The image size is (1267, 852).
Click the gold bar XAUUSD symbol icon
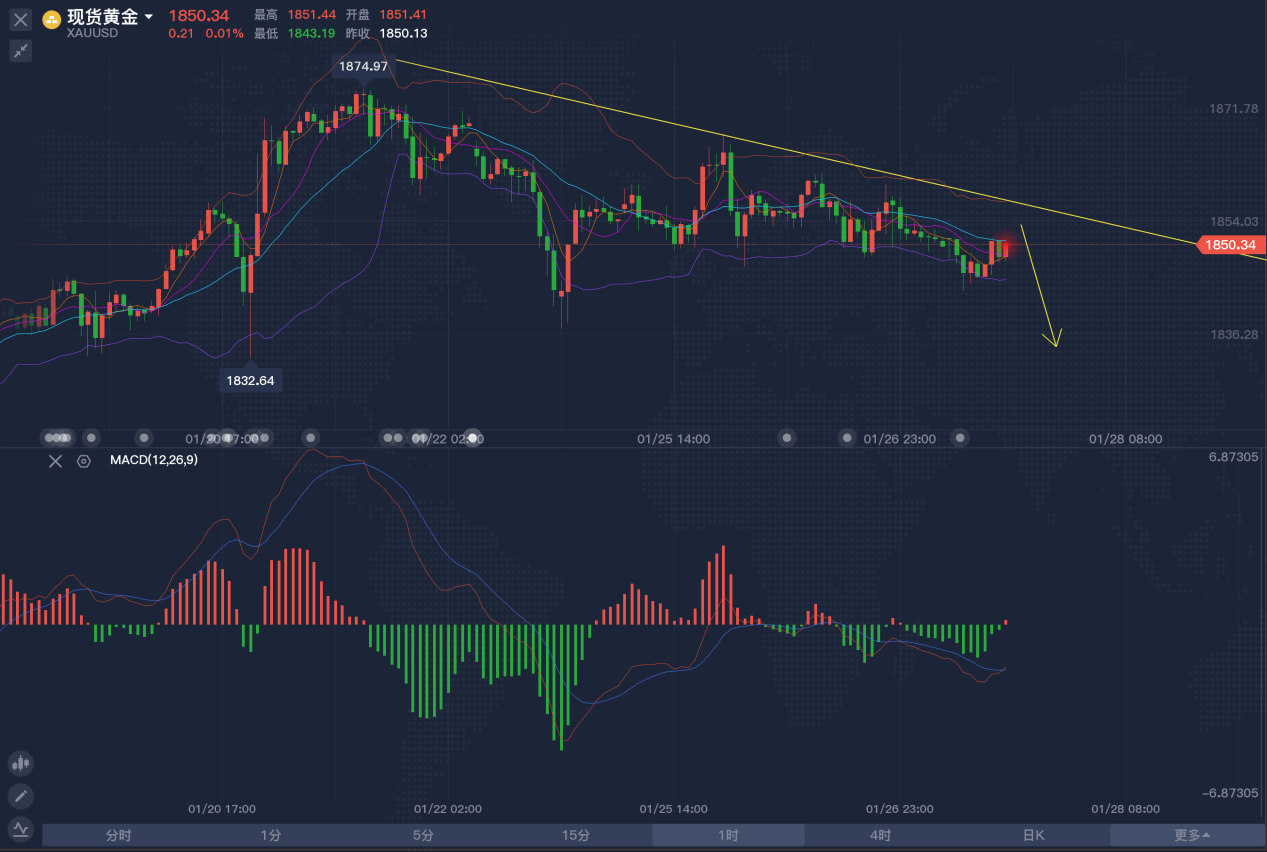(x=51, y=19)
